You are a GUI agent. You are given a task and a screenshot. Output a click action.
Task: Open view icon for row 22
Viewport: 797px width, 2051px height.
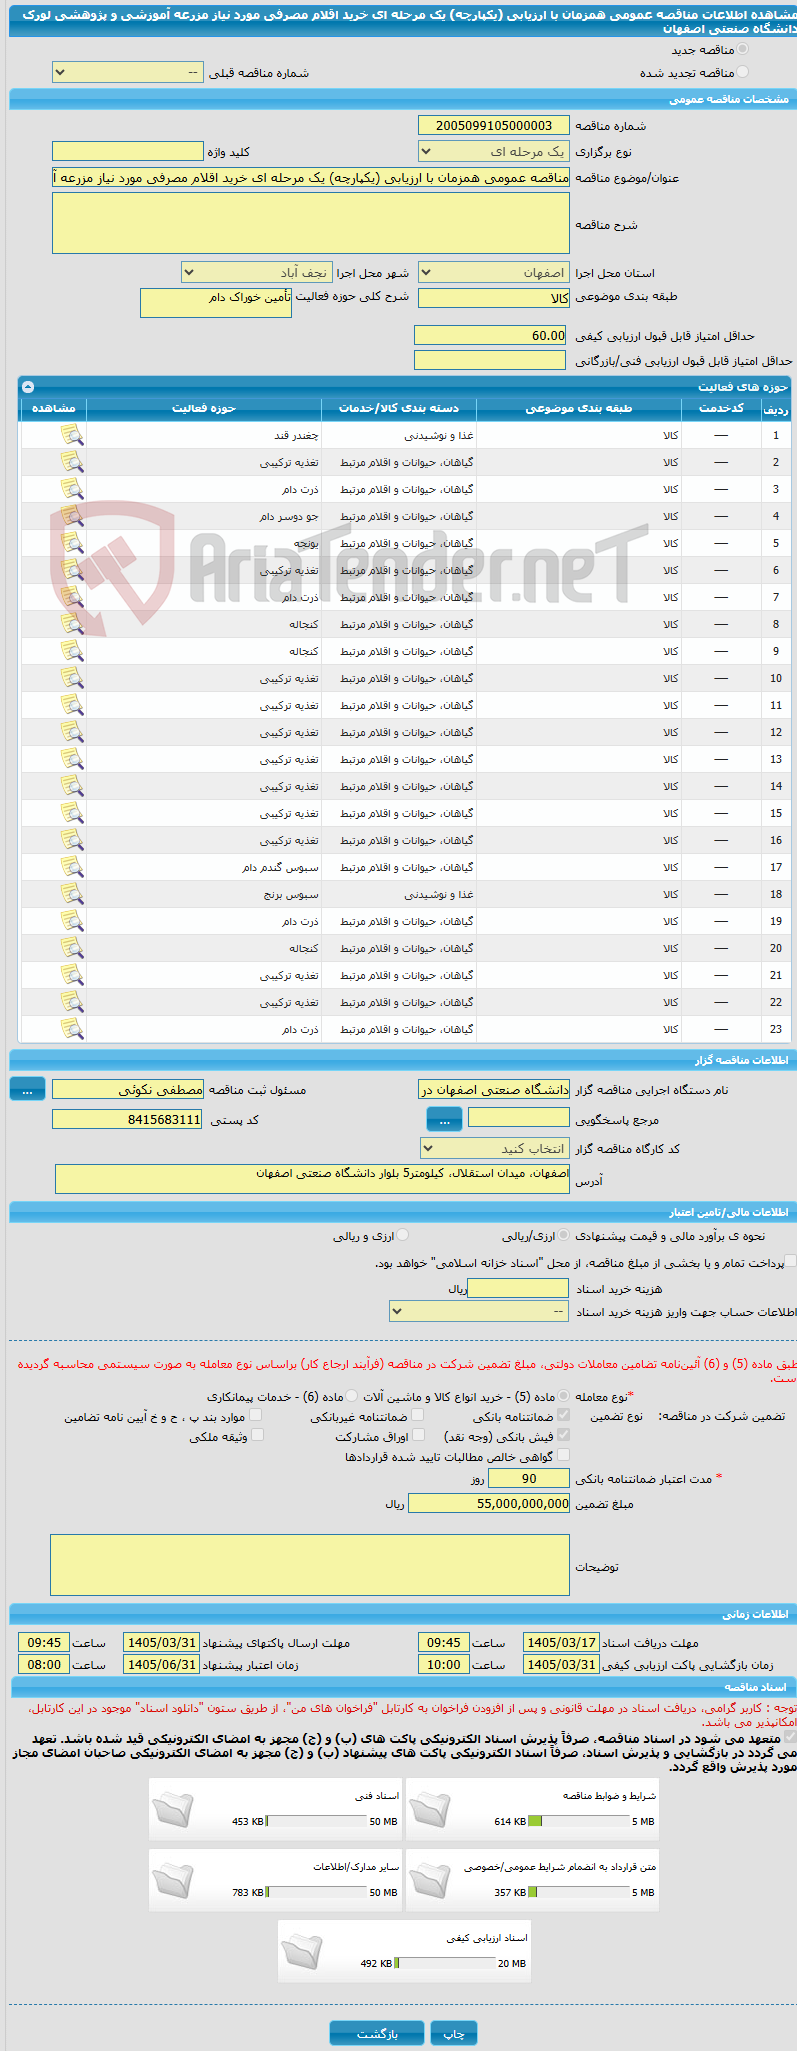[x=71, y=1002]
